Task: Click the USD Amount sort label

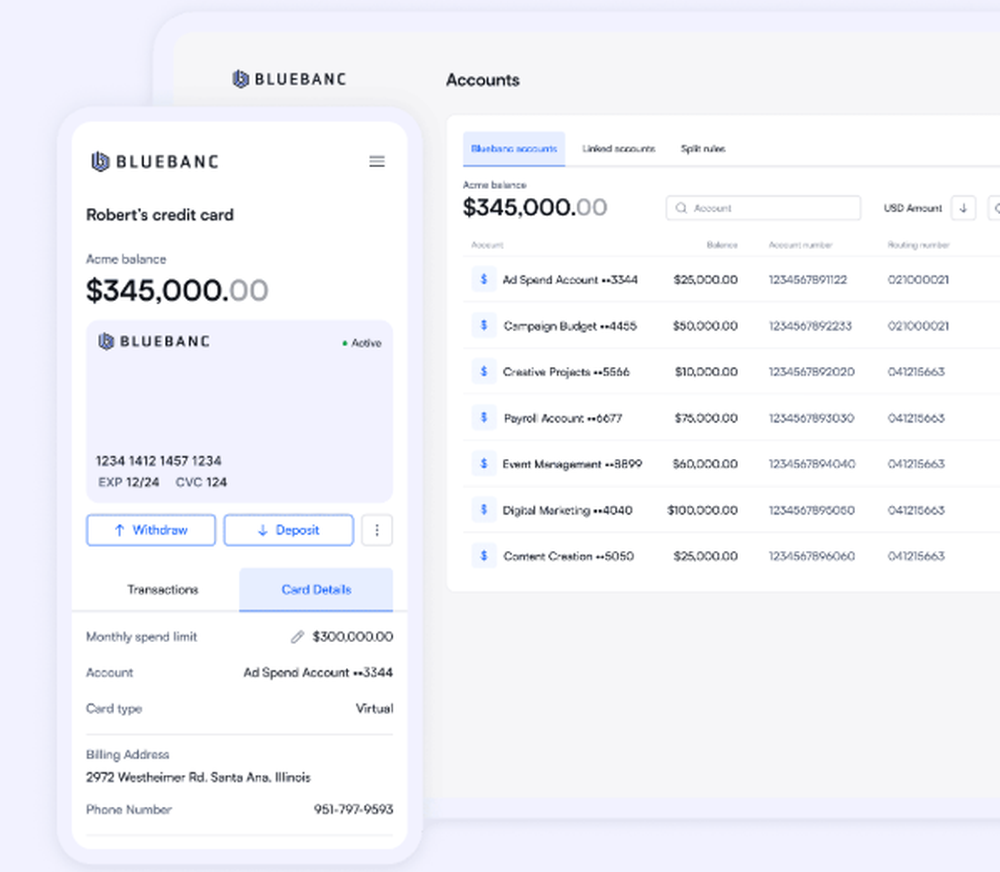Action: 913,208
